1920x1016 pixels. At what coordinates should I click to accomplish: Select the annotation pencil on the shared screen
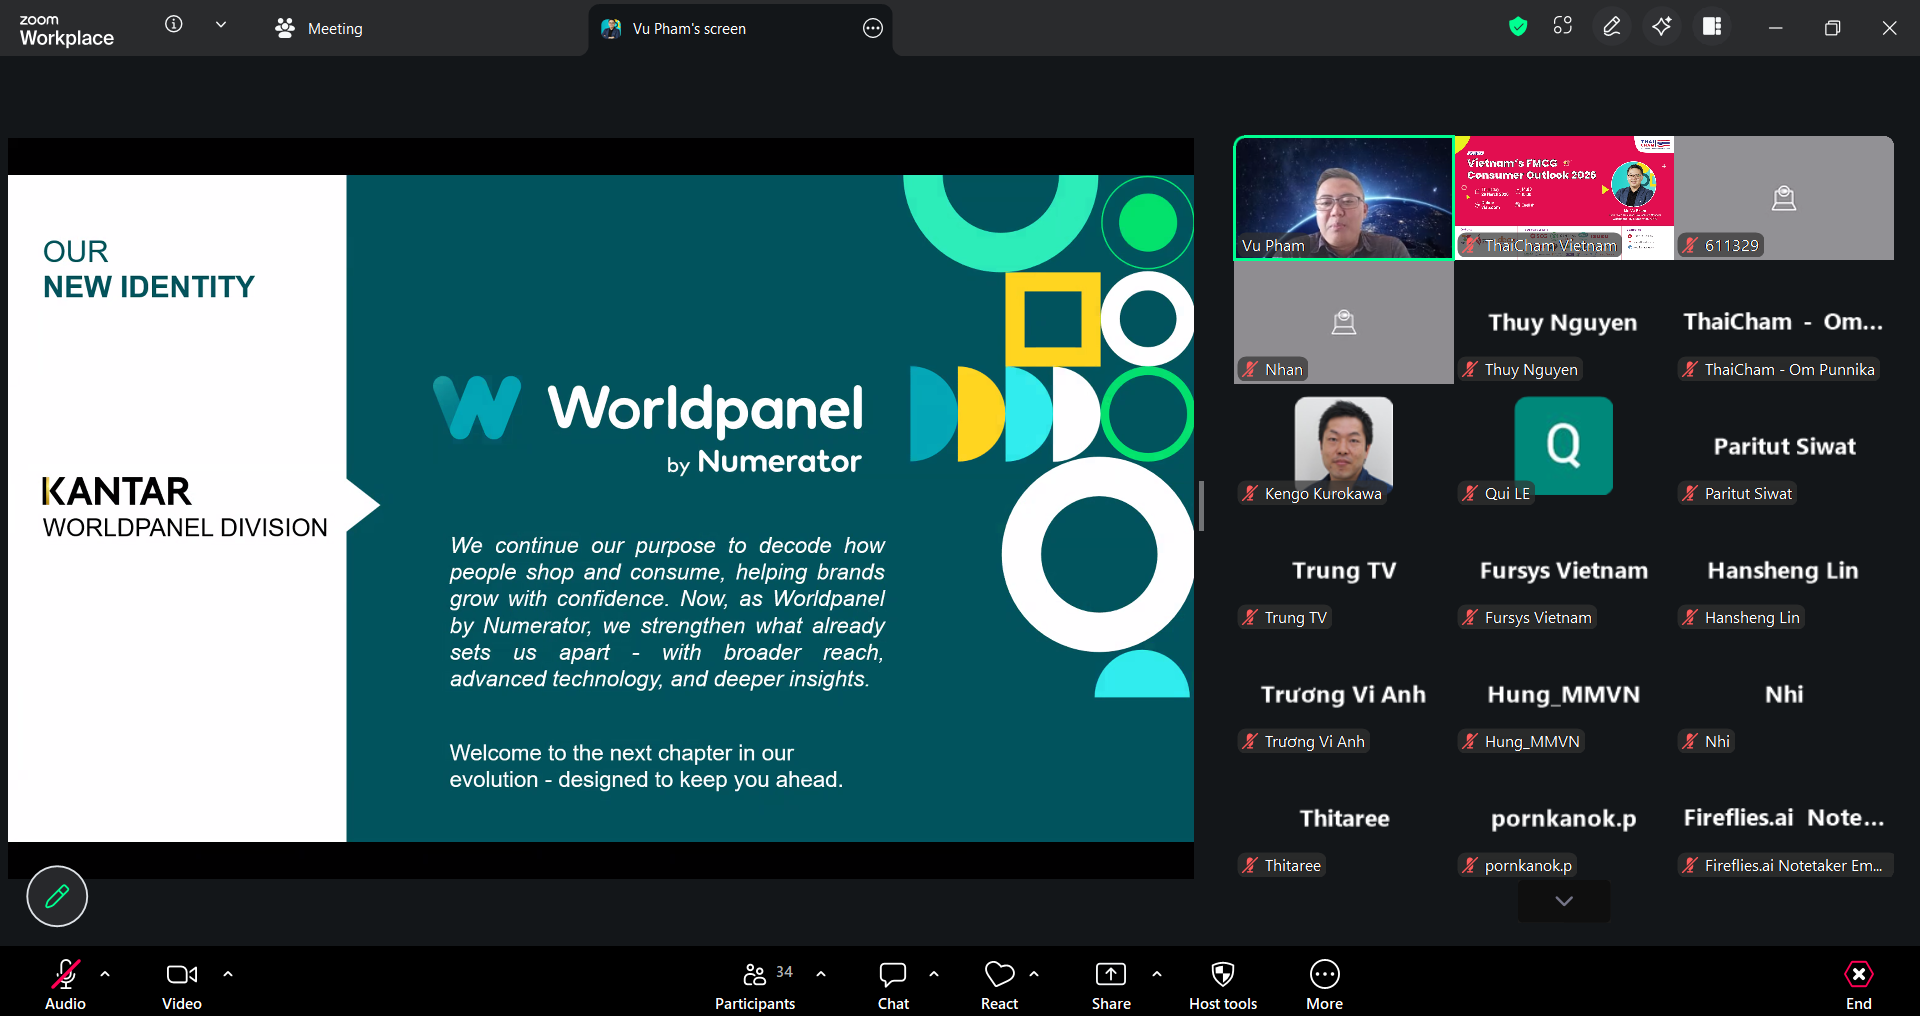pos(56,897)
